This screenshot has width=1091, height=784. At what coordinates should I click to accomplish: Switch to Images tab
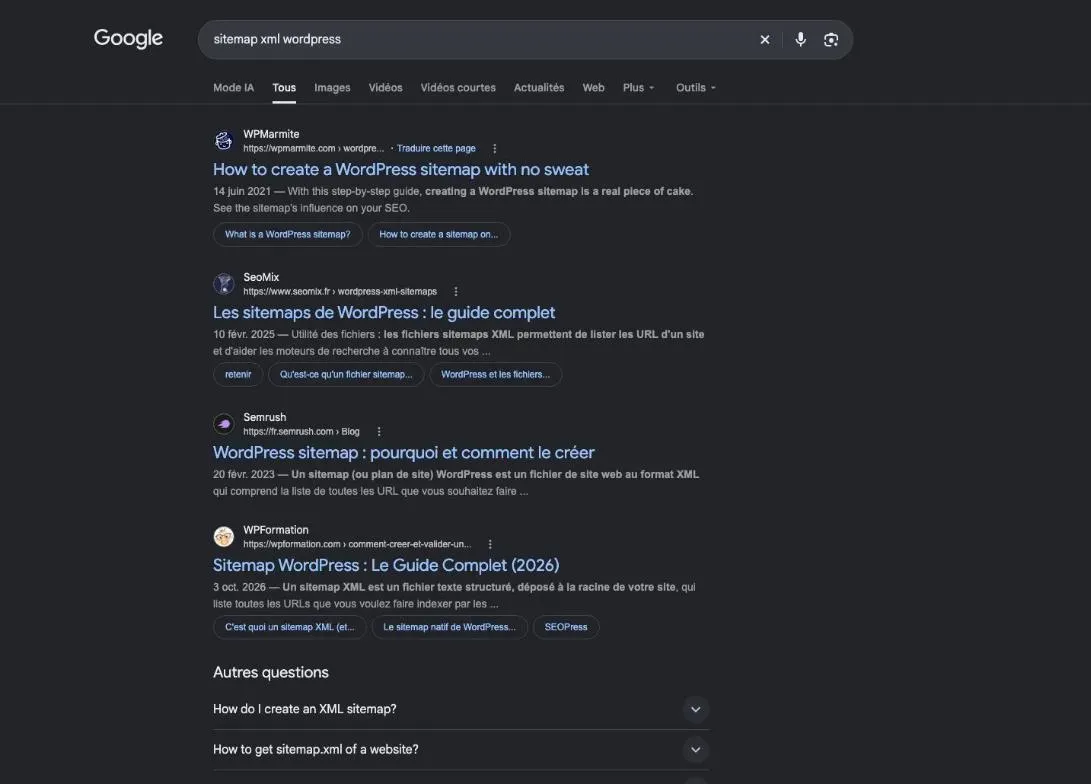point(332,88)
